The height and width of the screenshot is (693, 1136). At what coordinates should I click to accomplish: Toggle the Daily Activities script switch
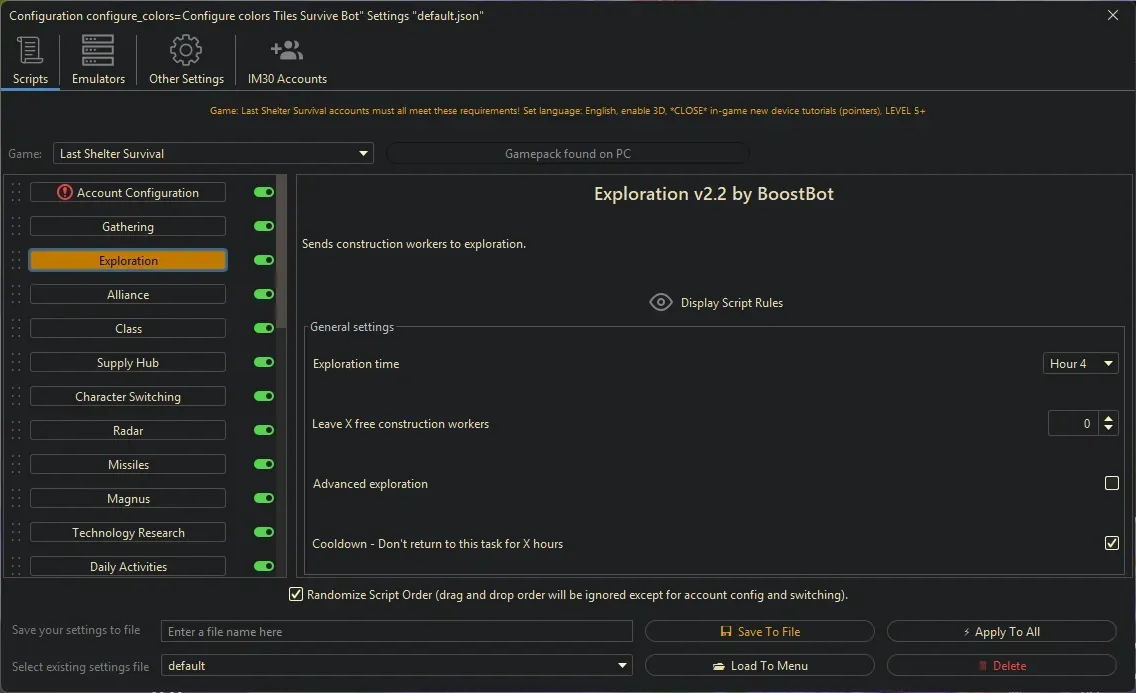coord(264,566)
